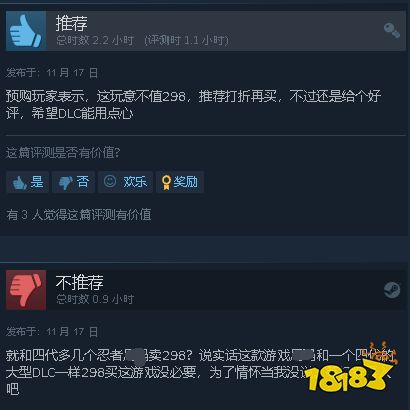Click the Steam logo icon in second review
Viewport: 410px width, 410px height.
click(x=392, y=290)
